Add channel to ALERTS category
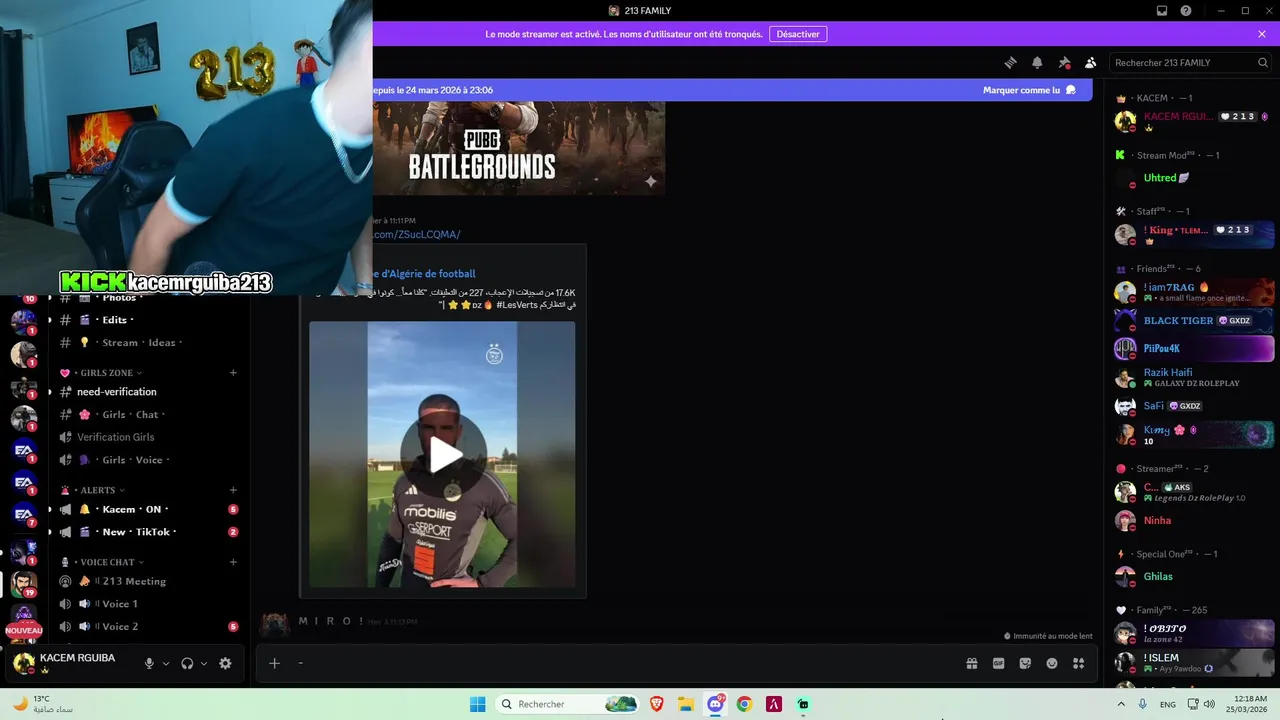 (x=233, y=490)
